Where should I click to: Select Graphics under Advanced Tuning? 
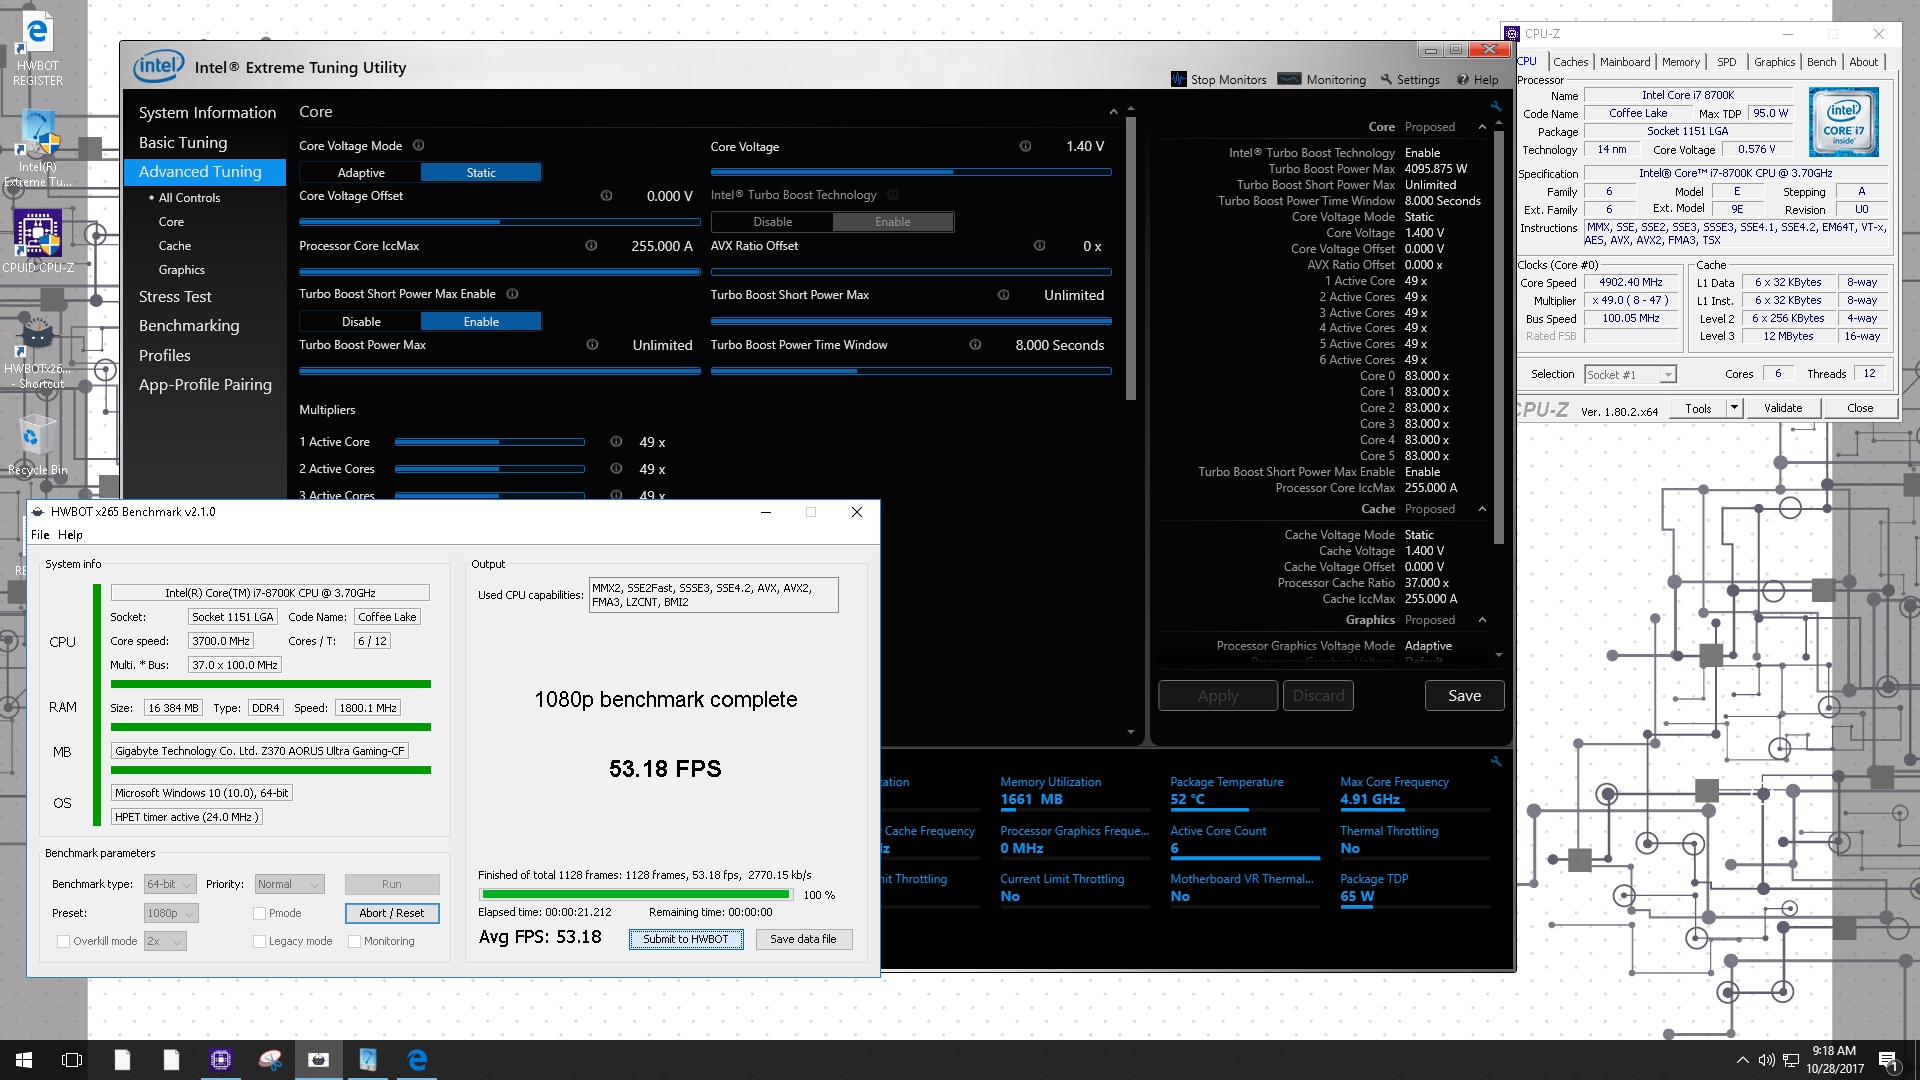pyautogui.click(x=181, y=269)
